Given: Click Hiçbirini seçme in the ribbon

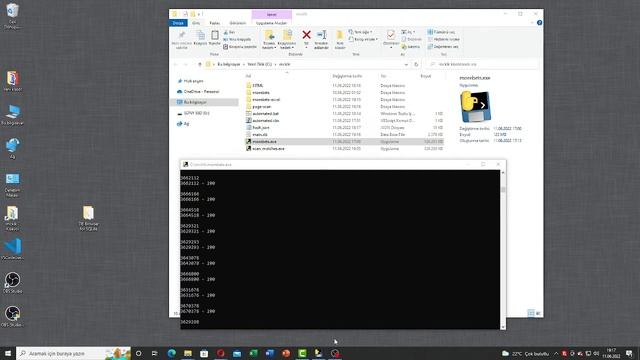Looking at the screenshot, I should [444, 39].
